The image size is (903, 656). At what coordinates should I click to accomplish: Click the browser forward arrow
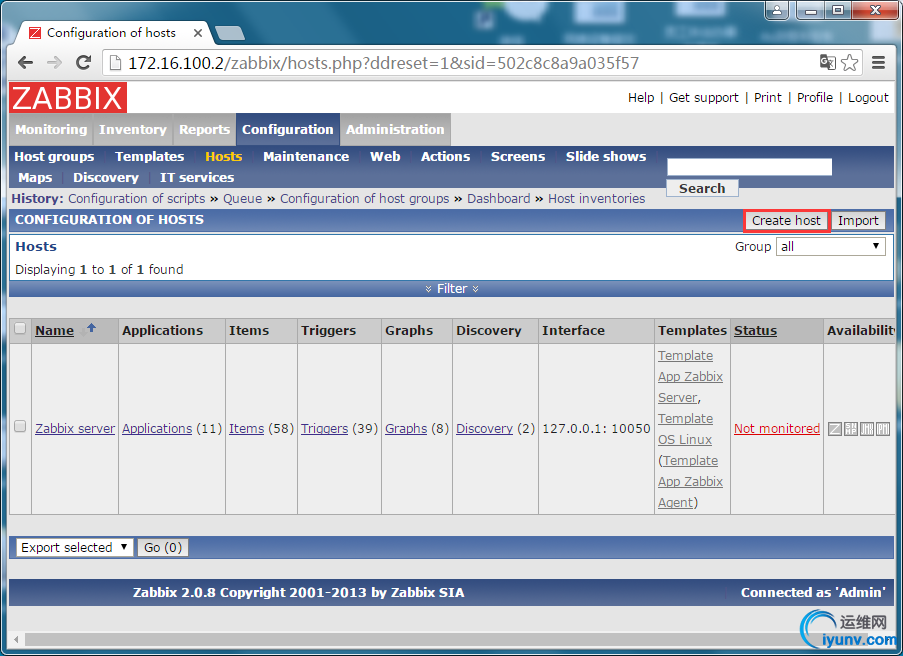click(54, 63)
